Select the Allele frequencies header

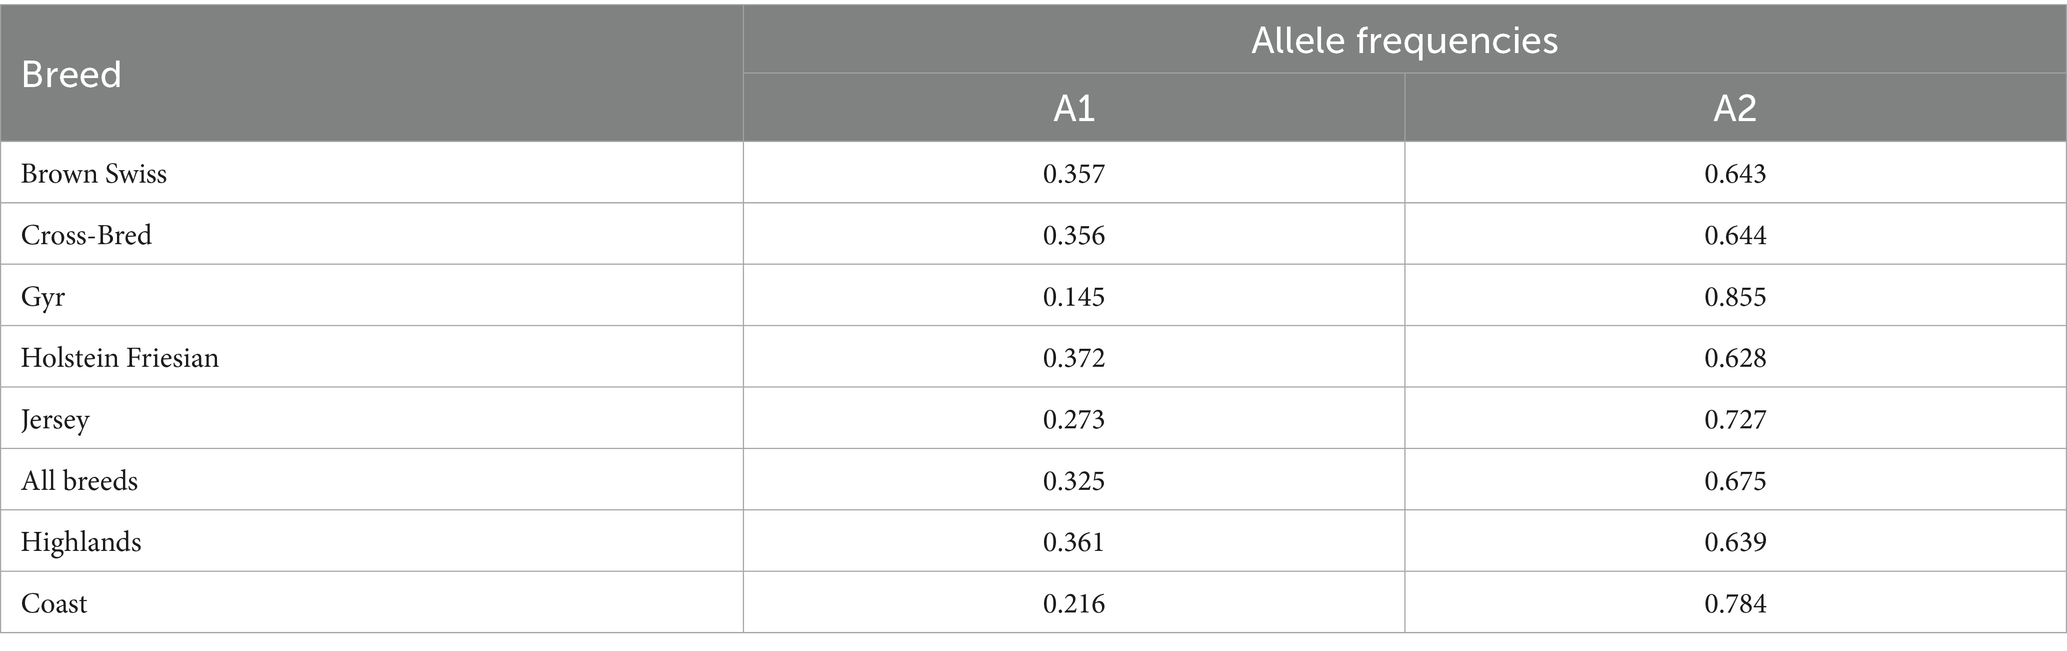(1404, 40)
